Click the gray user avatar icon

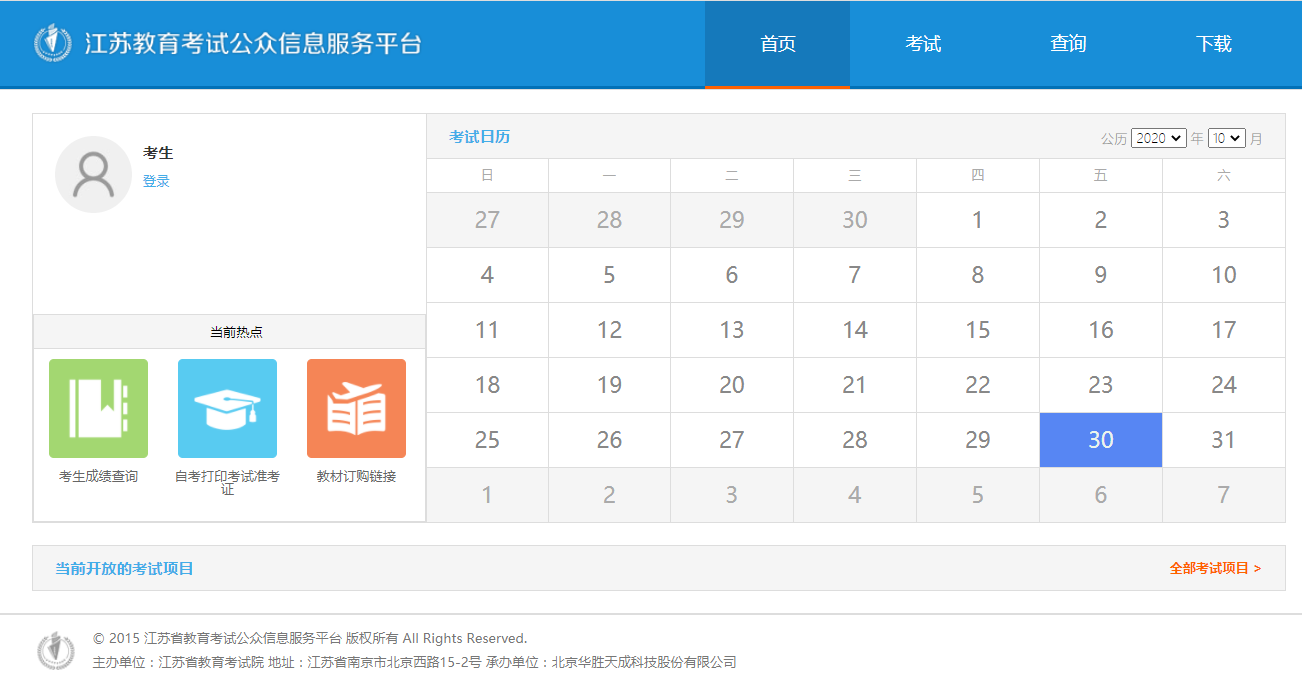tap(93, 175)
